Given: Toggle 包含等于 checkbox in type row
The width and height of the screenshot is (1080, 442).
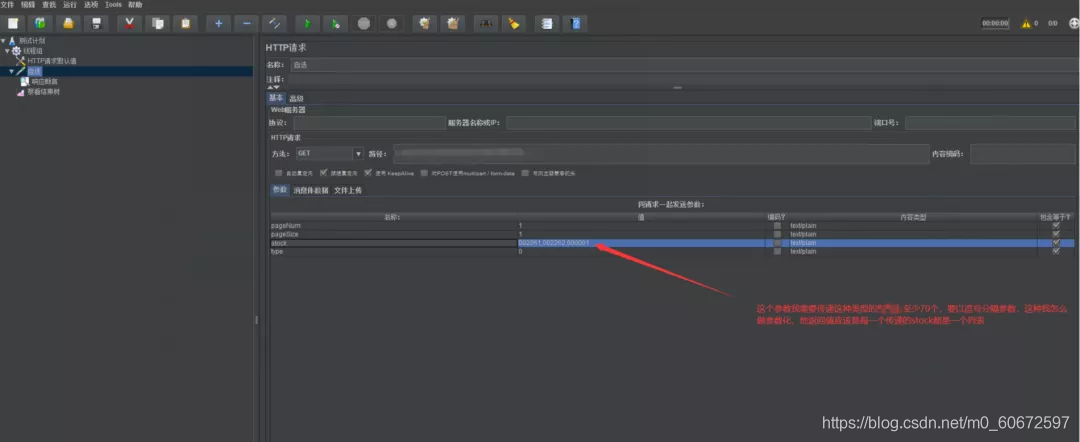Looking at the screenshot, I should (x=1056, y=251).
